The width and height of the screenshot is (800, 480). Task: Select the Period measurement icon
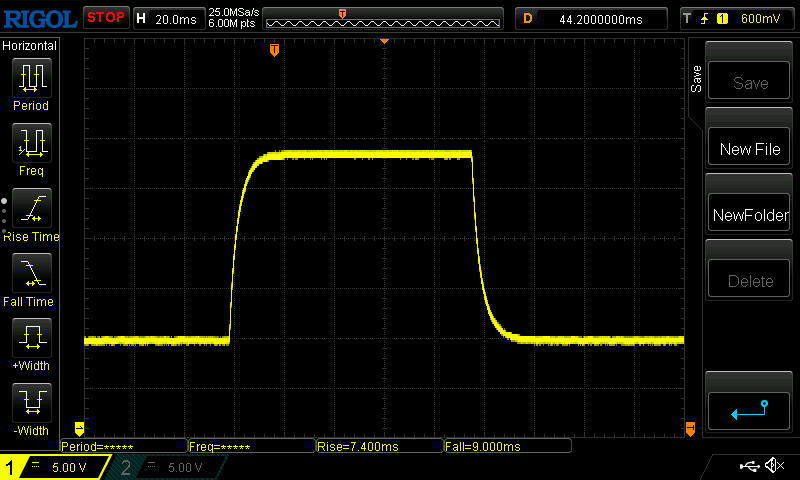[32, 78]
